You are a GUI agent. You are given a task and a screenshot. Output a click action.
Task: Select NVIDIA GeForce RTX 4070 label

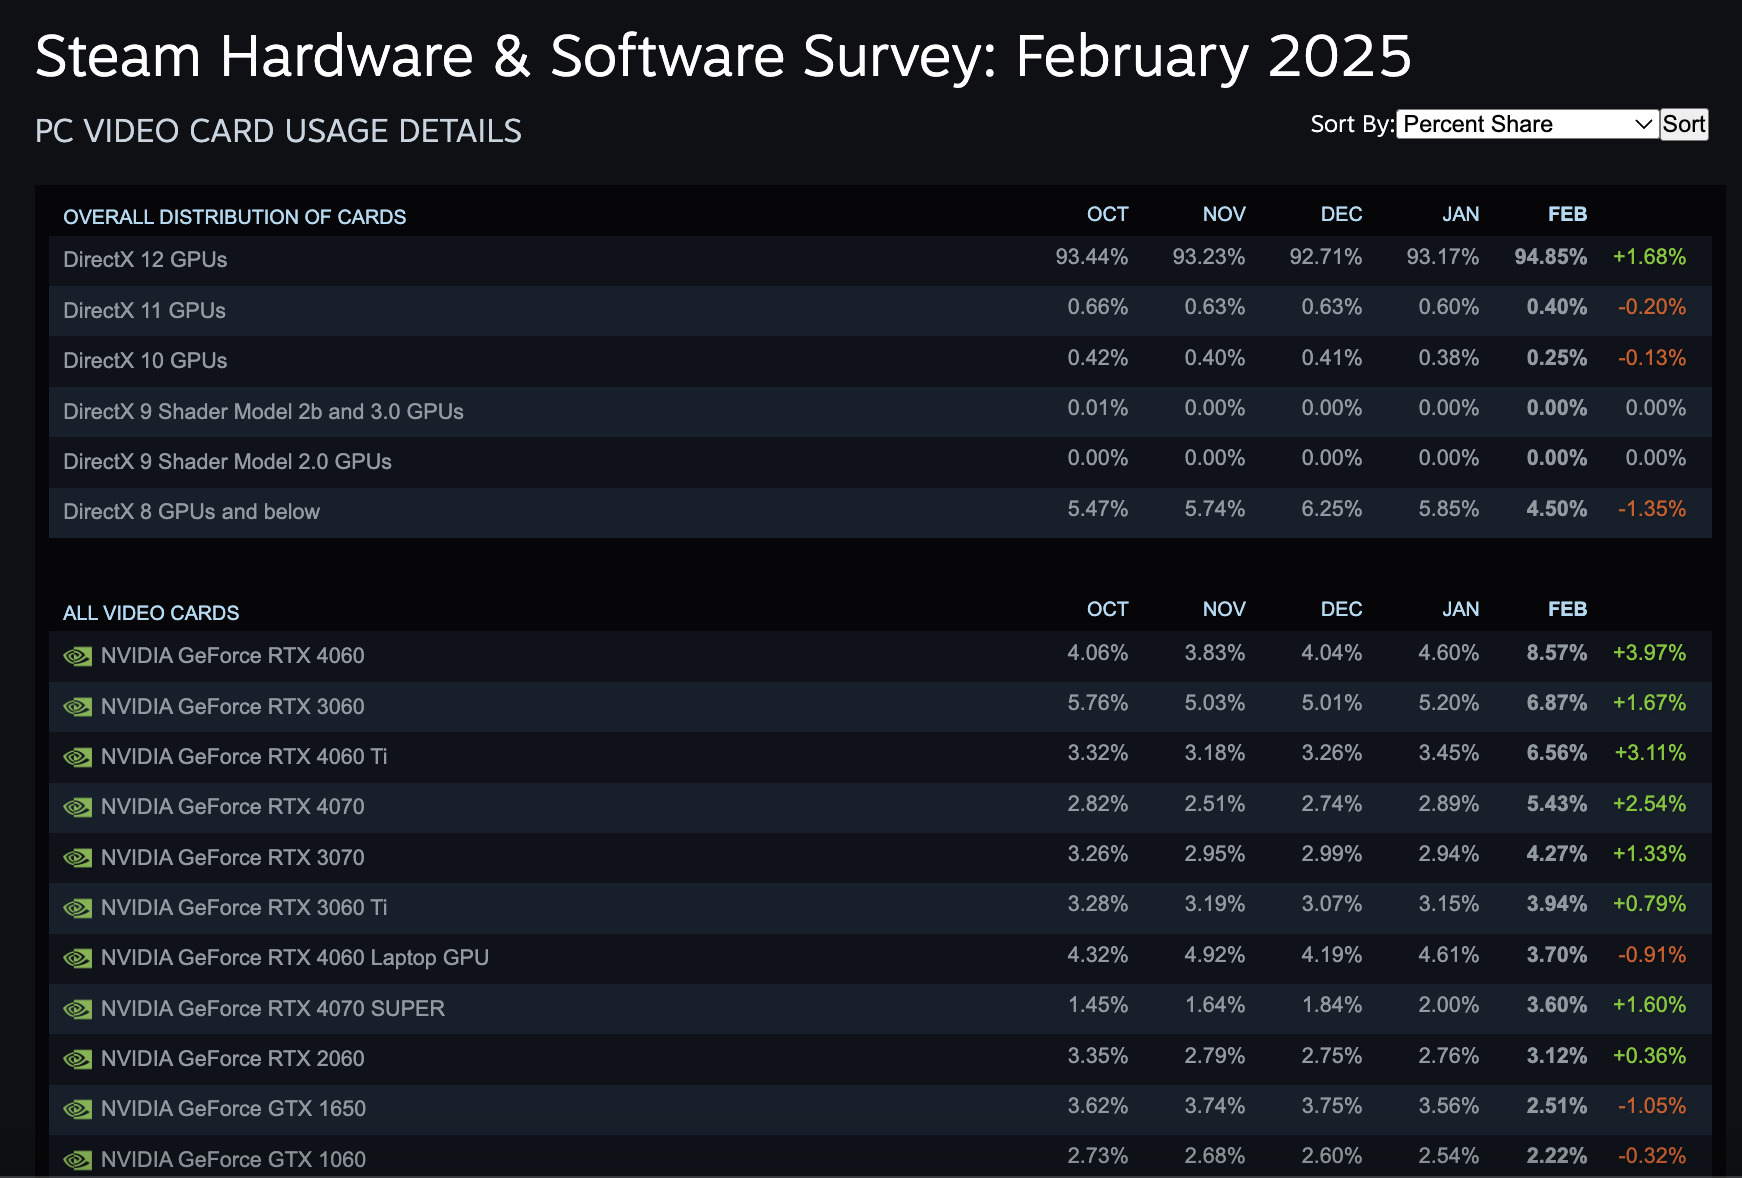click(233, 807)
